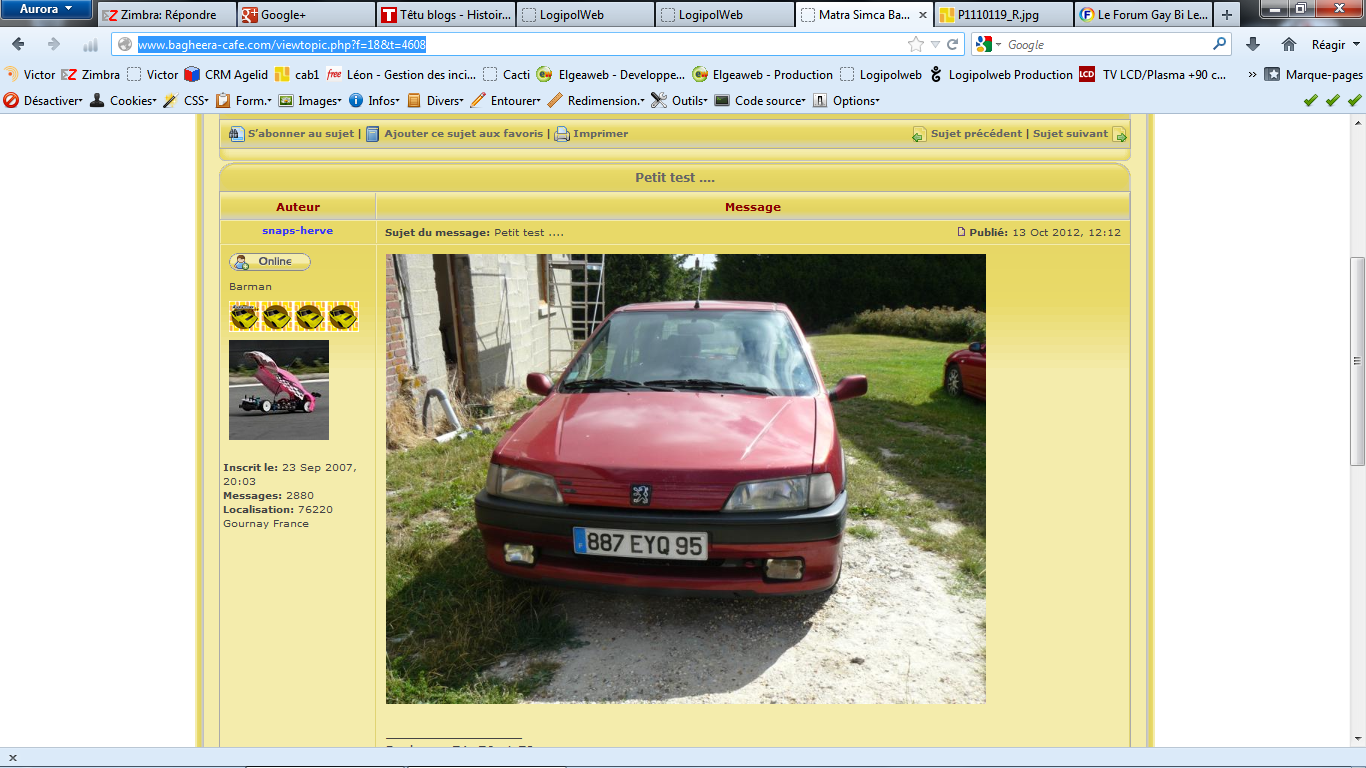Image resolution: width=1366 pixels, height=768 pixels.
Task: Click the post icon before Publié
Action: 962,232
